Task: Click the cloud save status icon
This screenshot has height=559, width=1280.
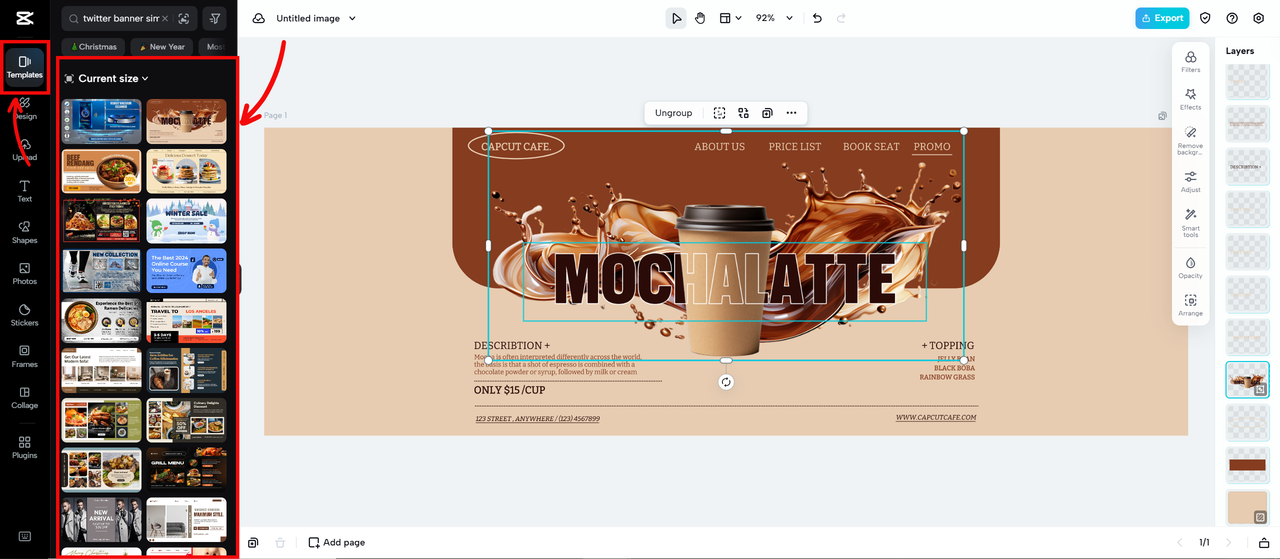Action: tap(259, 18)
